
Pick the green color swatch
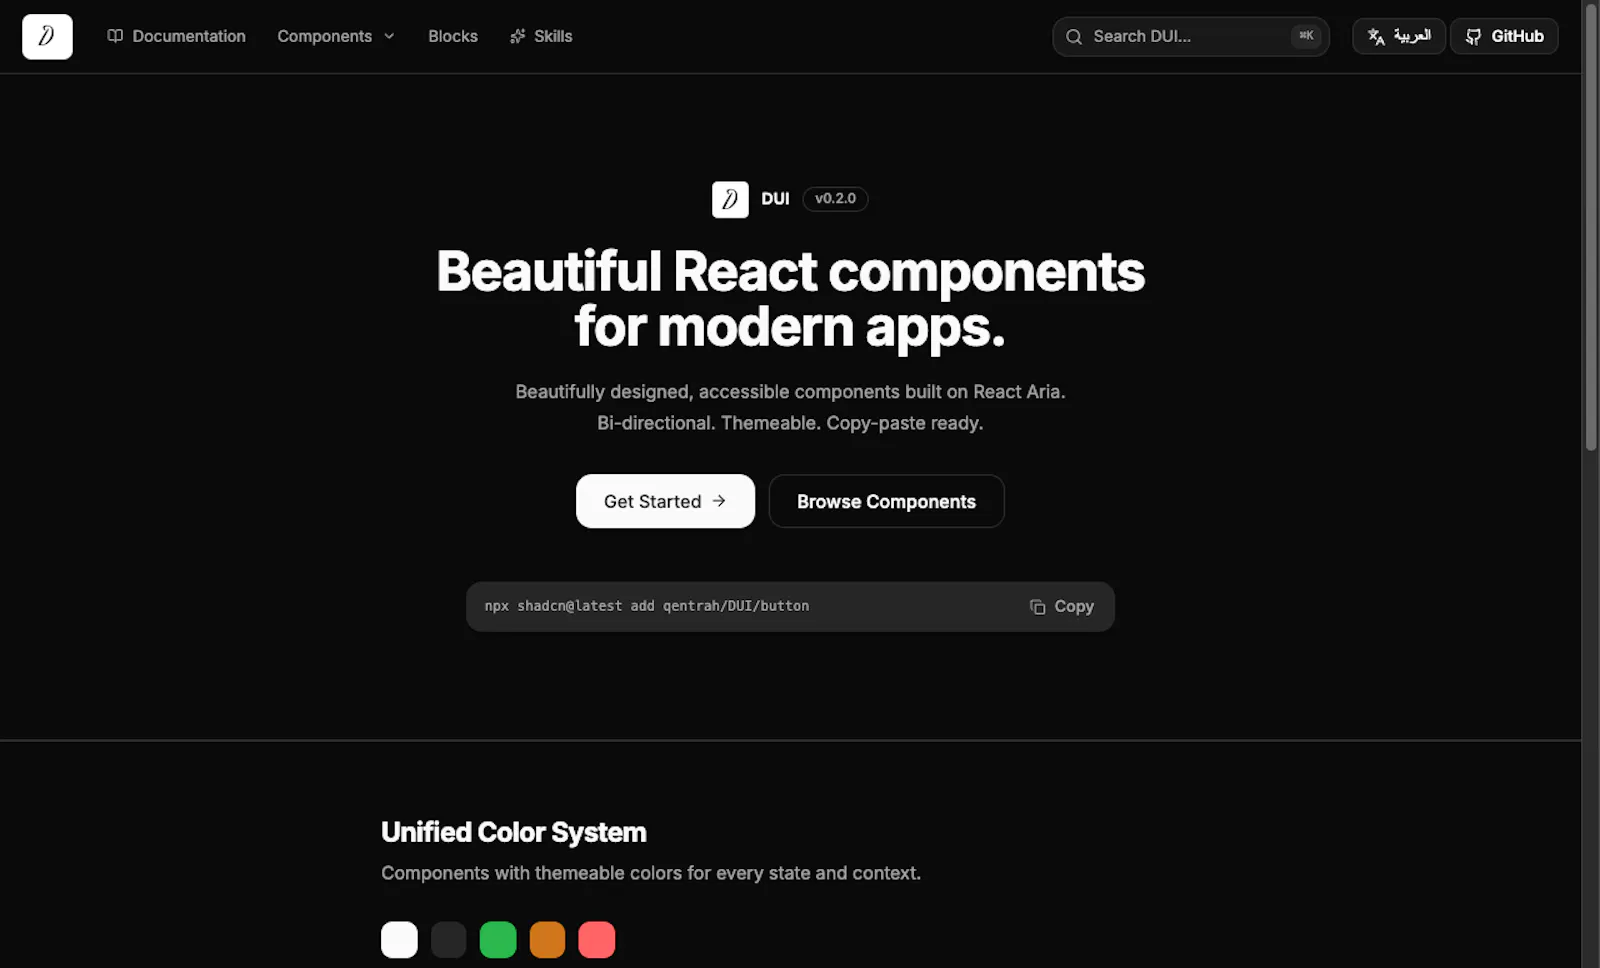pyautogui.click(x=498, y=939)
